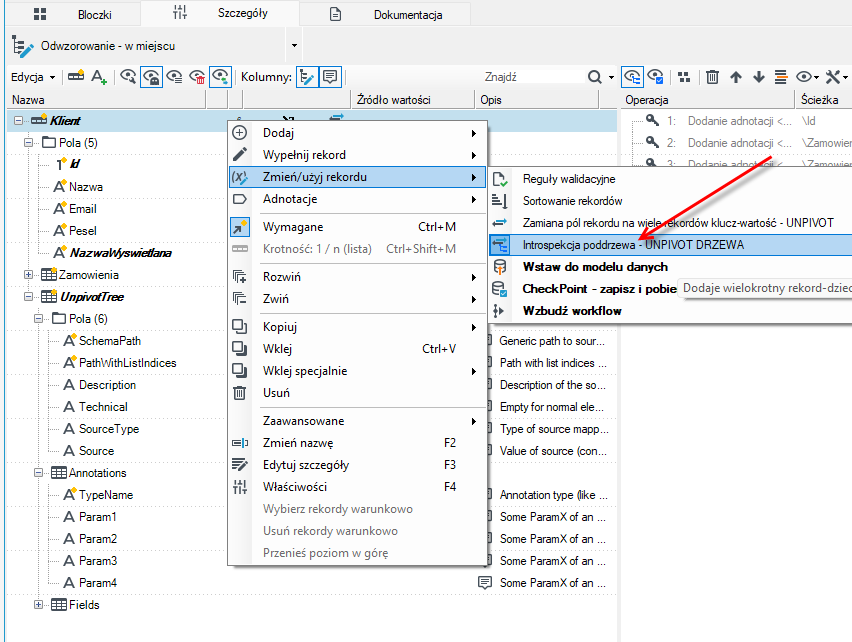The height and width of the screenshot is (642, 852).
Task: Toggle the comment column button
Action: [x=330, y=77]
